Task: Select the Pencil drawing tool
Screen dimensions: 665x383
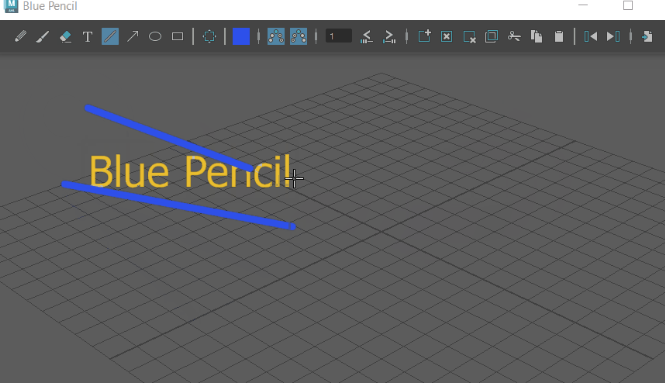Action: tap(20, 36)
